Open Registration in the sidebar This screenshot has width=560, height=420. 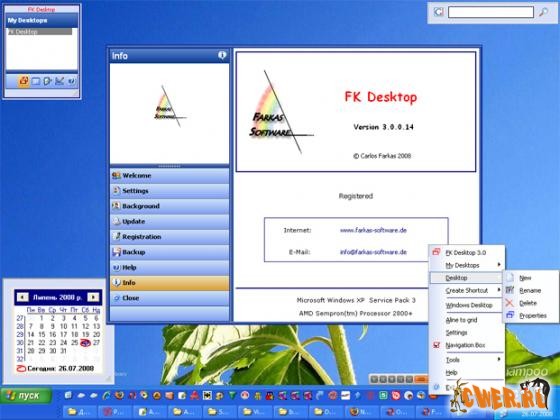[x=170, y=237]
